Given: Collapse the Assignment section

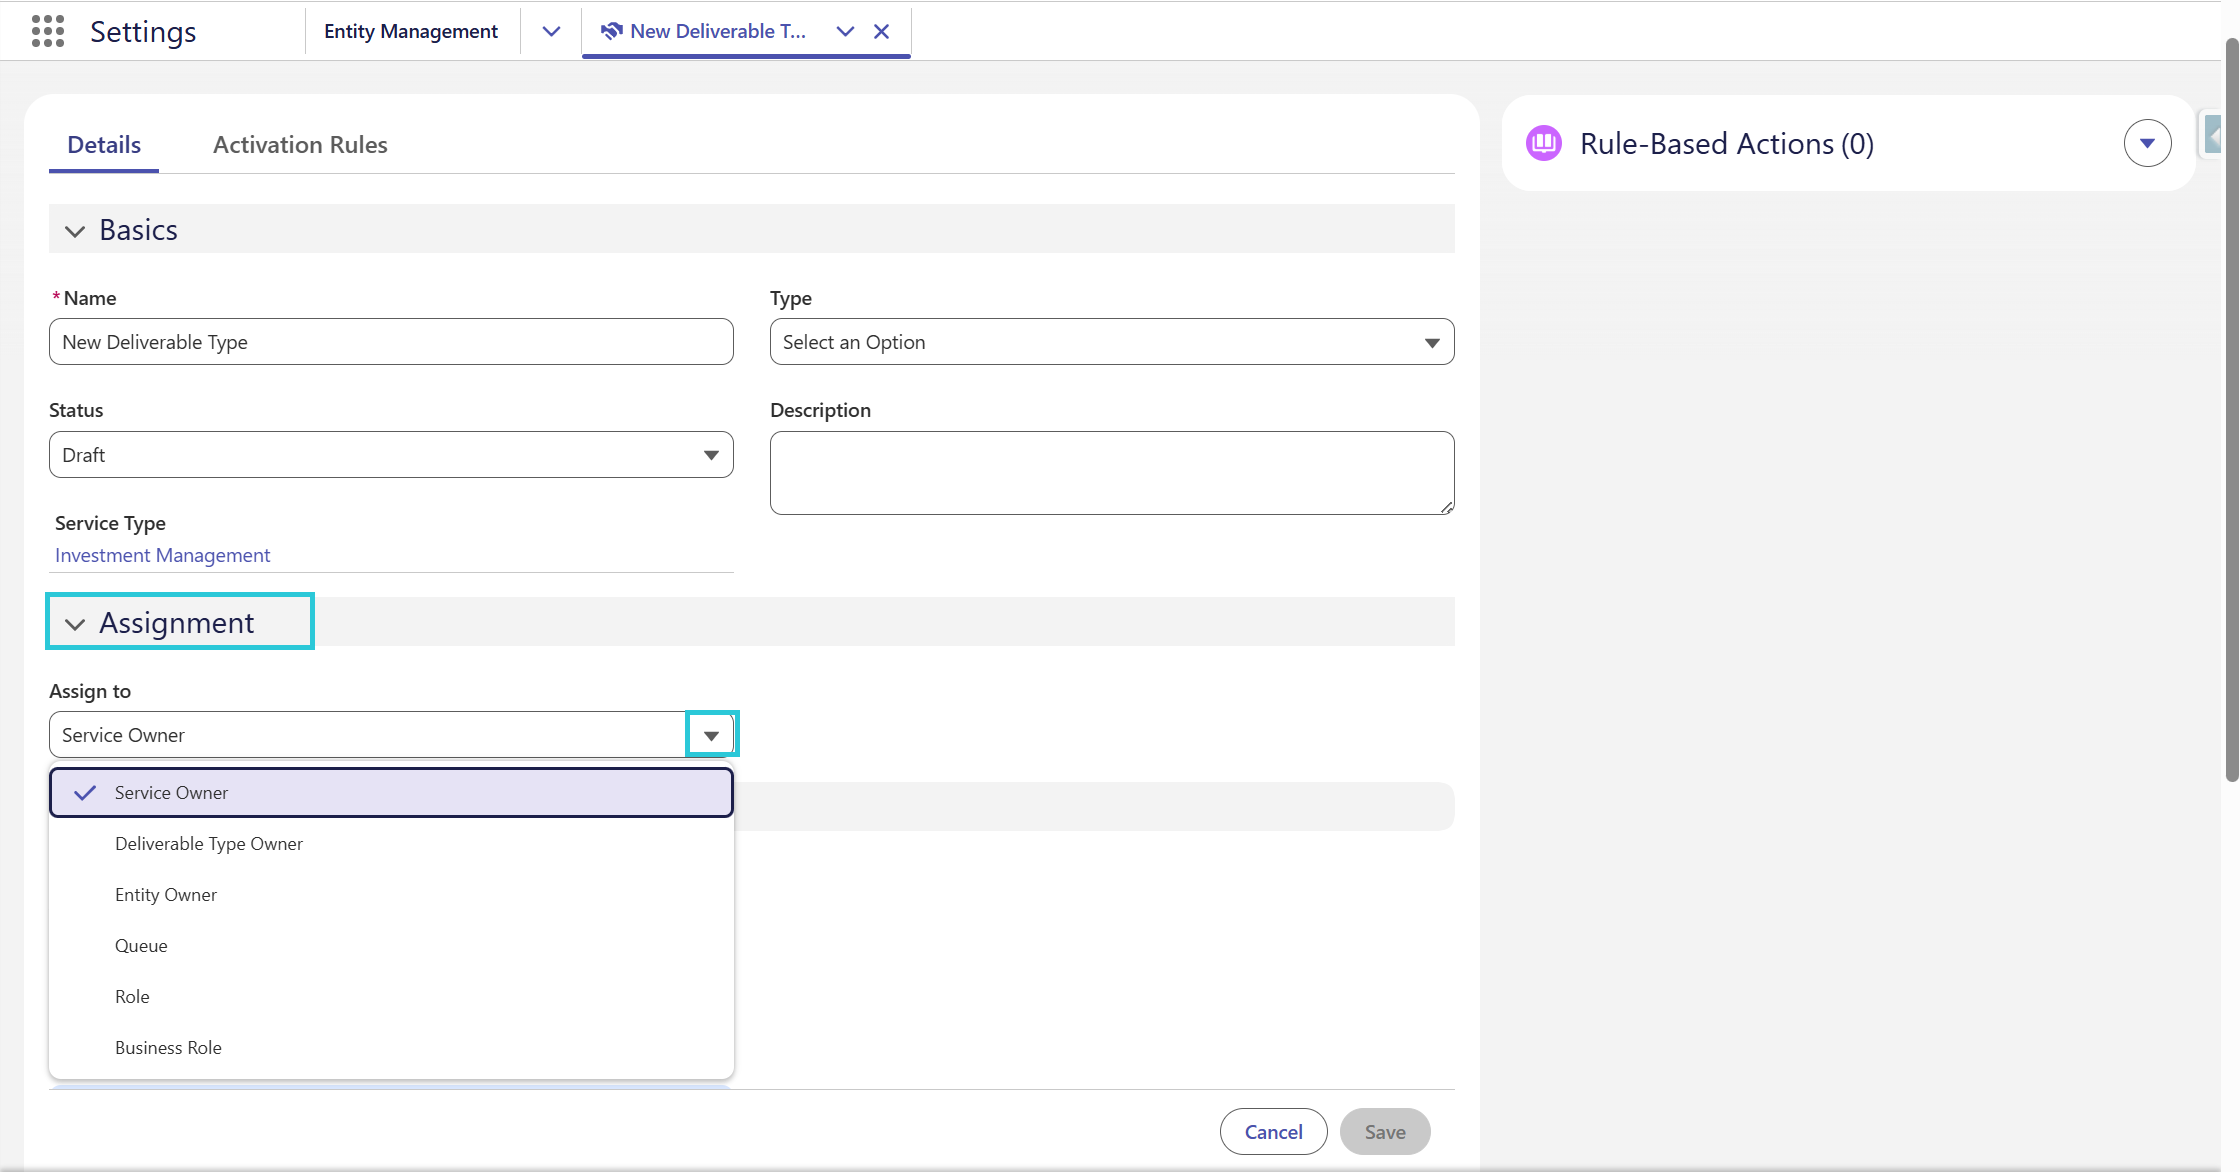Looking at the screenshot, I should (75, 624).
